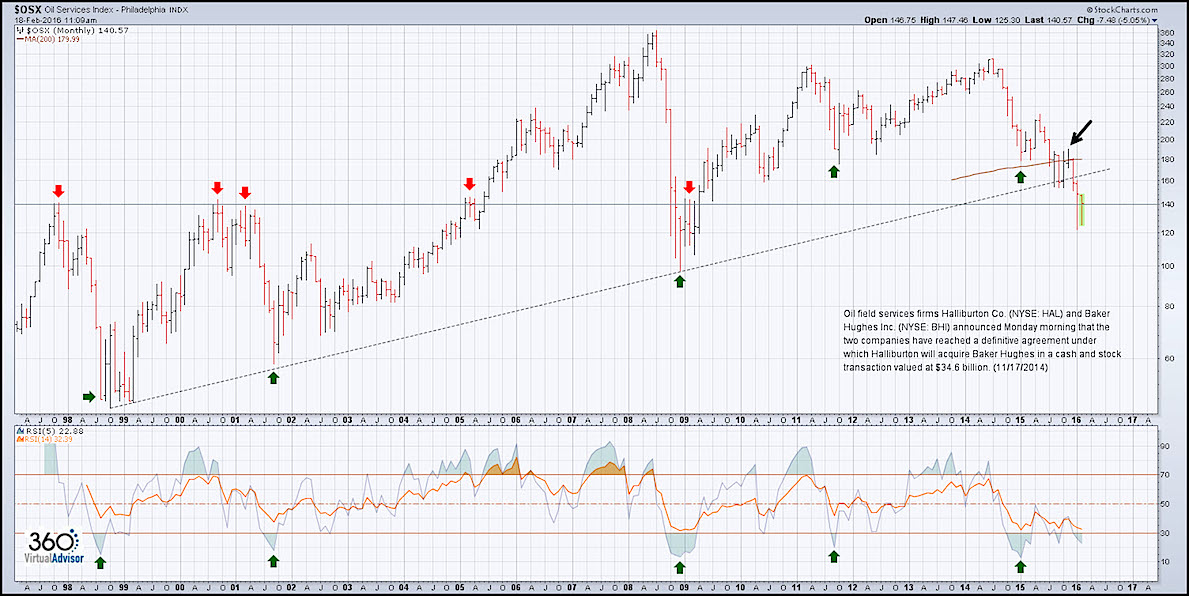1189x596 pixels.
Task: Click the 200 price axis label
Action: pos(1167,140)
